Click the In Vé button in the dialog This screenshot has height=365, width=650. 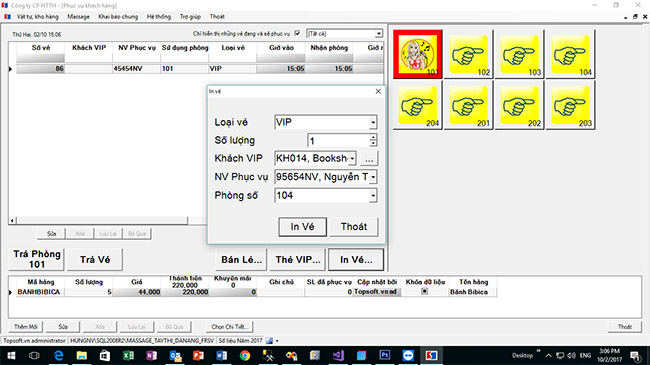[x=302, y=227]
